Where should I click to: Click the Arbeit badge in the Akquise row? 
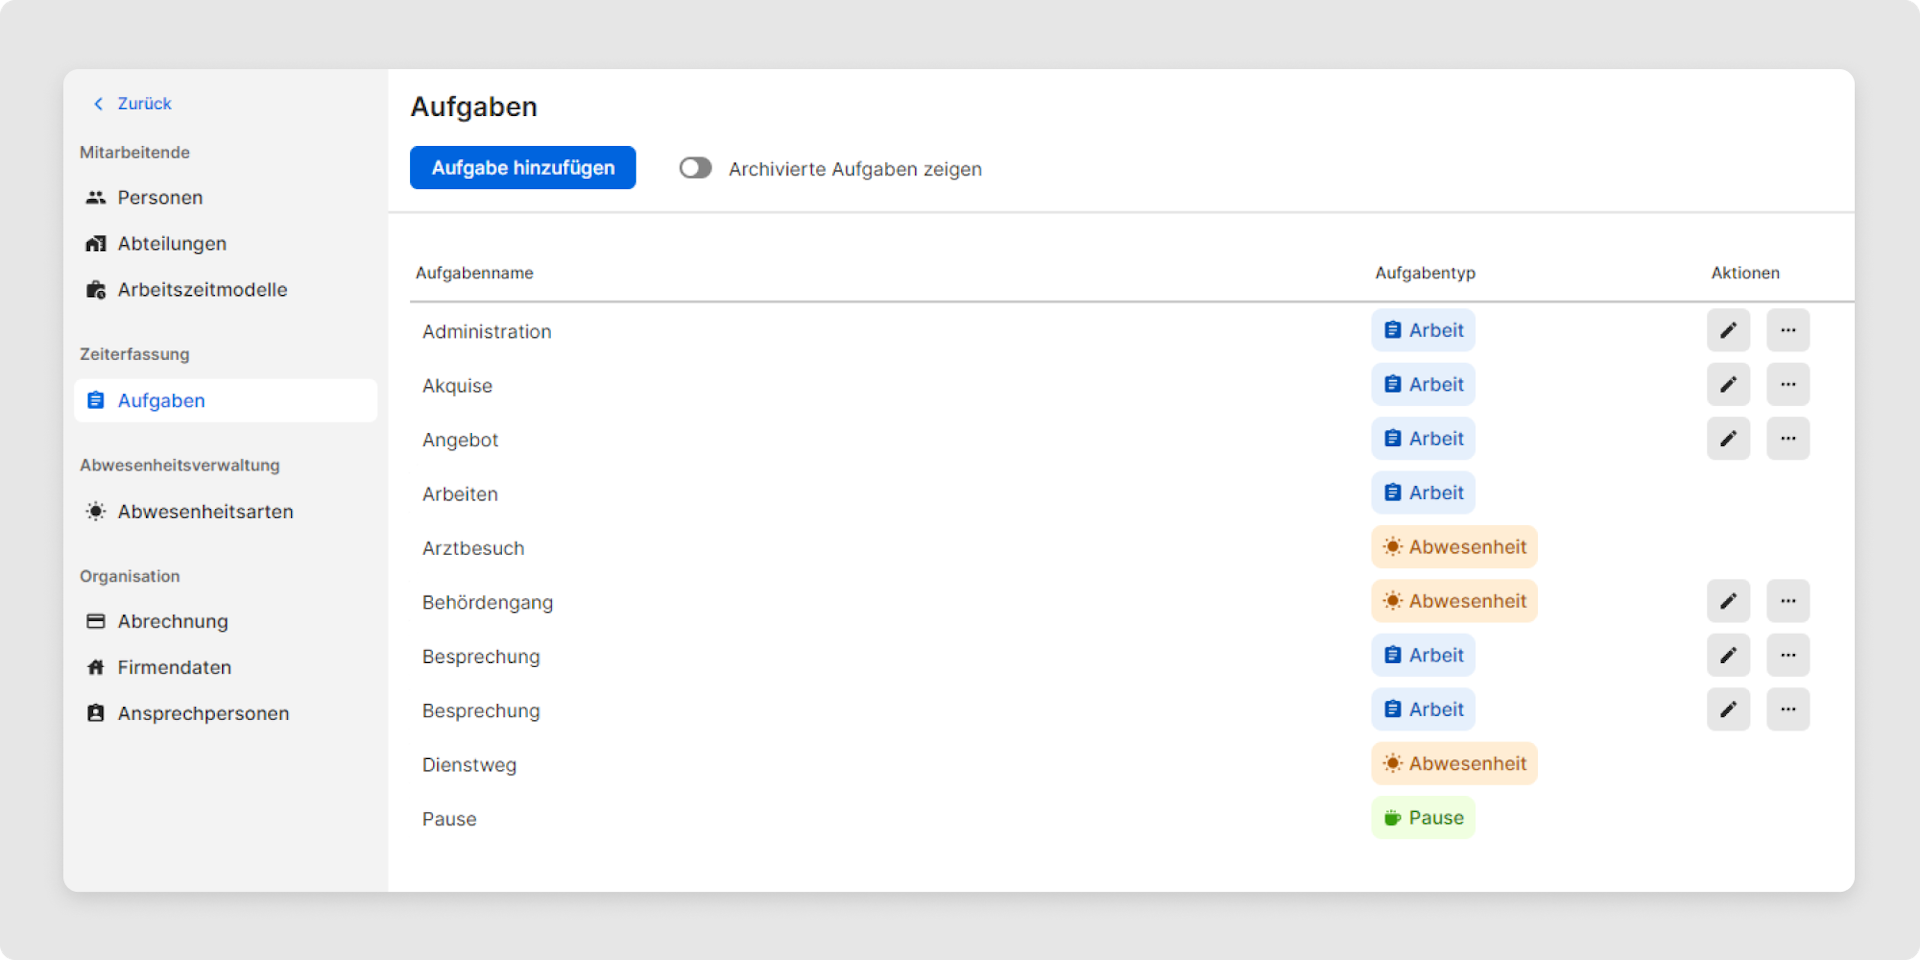coord(1423,384)
